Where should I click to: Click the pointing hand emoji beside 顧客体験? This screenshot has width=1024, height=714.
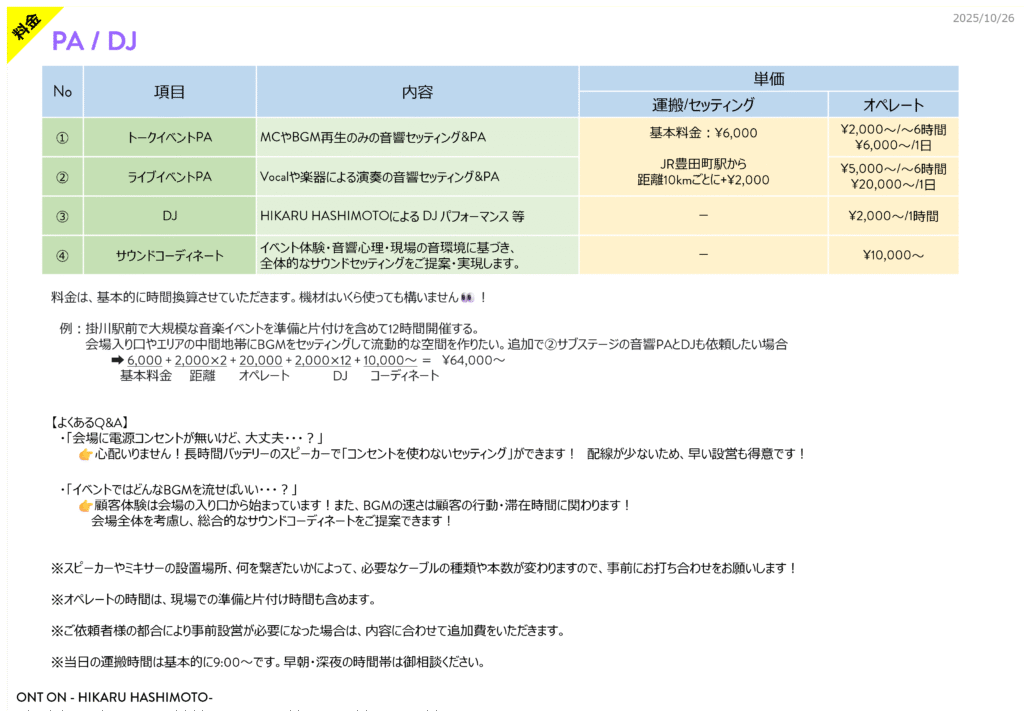pyautogui.click(x=85, y=505)
